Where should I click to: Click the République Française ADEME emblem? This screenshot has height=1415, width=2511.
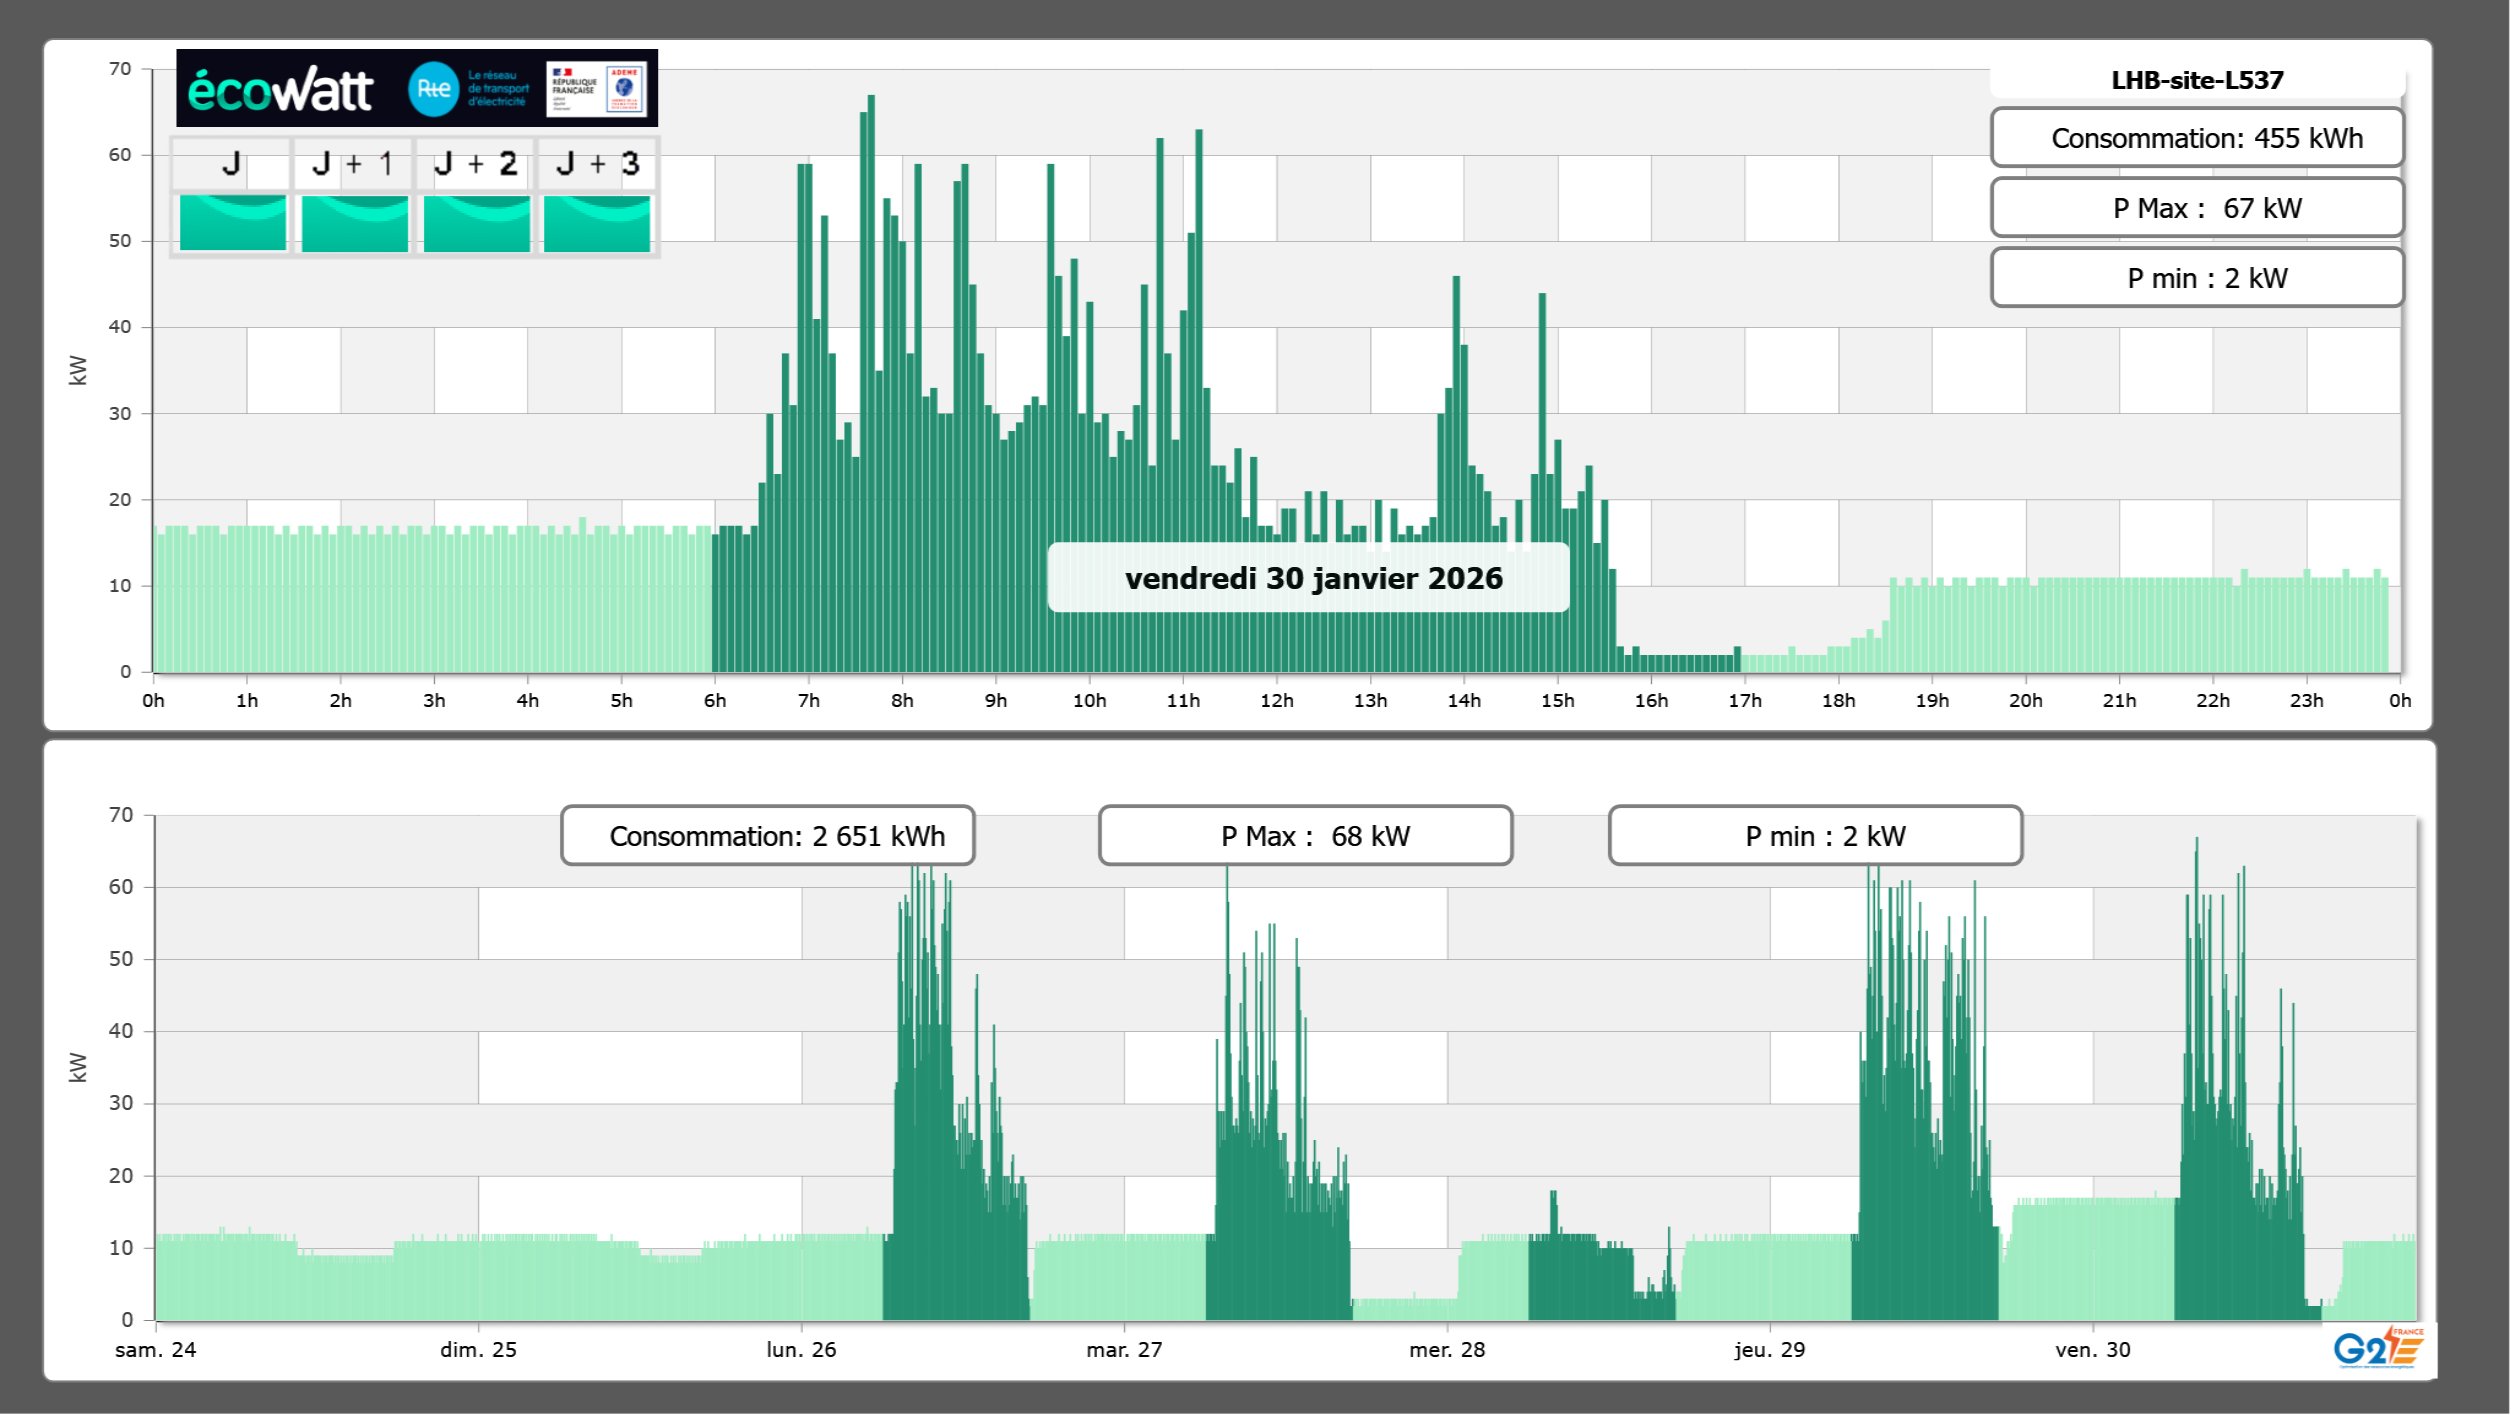tap(597, 88)
